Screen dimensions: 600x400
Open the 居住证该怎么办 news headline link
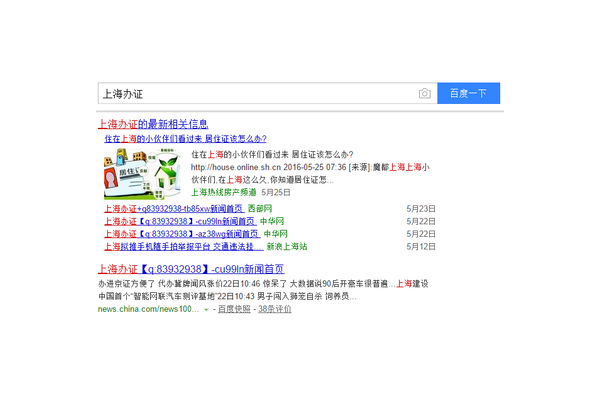184,139
